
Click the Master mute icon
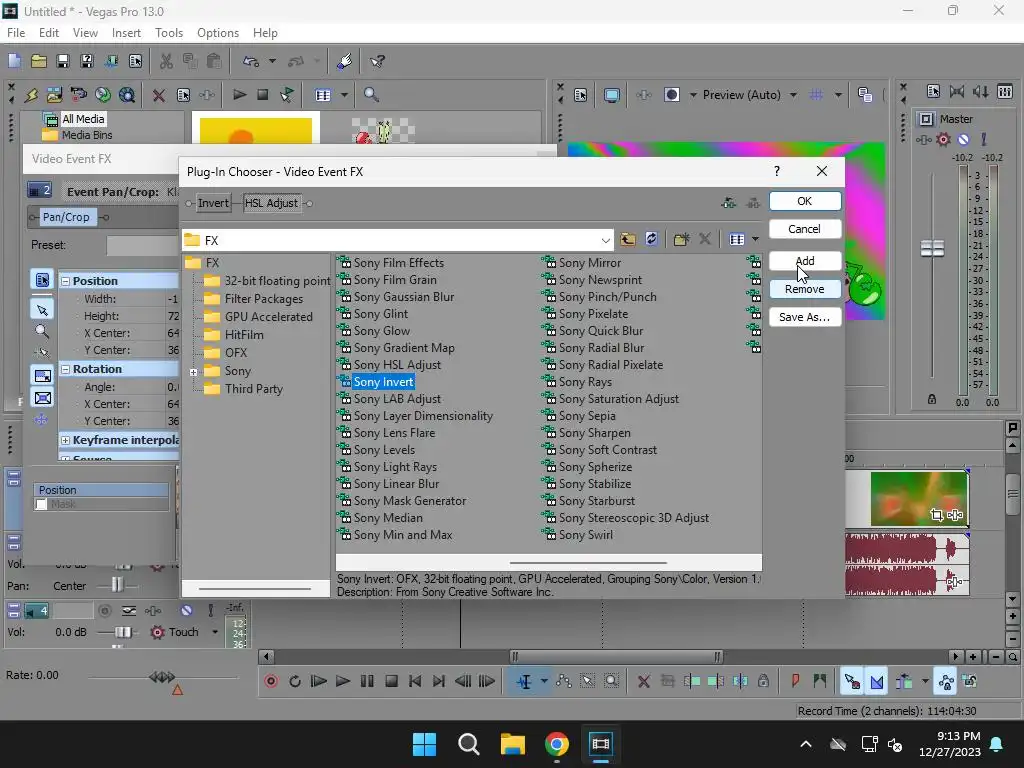click(x=963, y=139)
